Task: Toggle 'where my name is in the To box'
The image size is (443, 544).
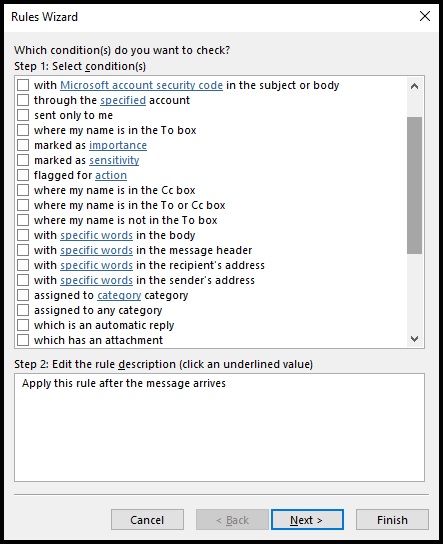Action: click(23, 130)
